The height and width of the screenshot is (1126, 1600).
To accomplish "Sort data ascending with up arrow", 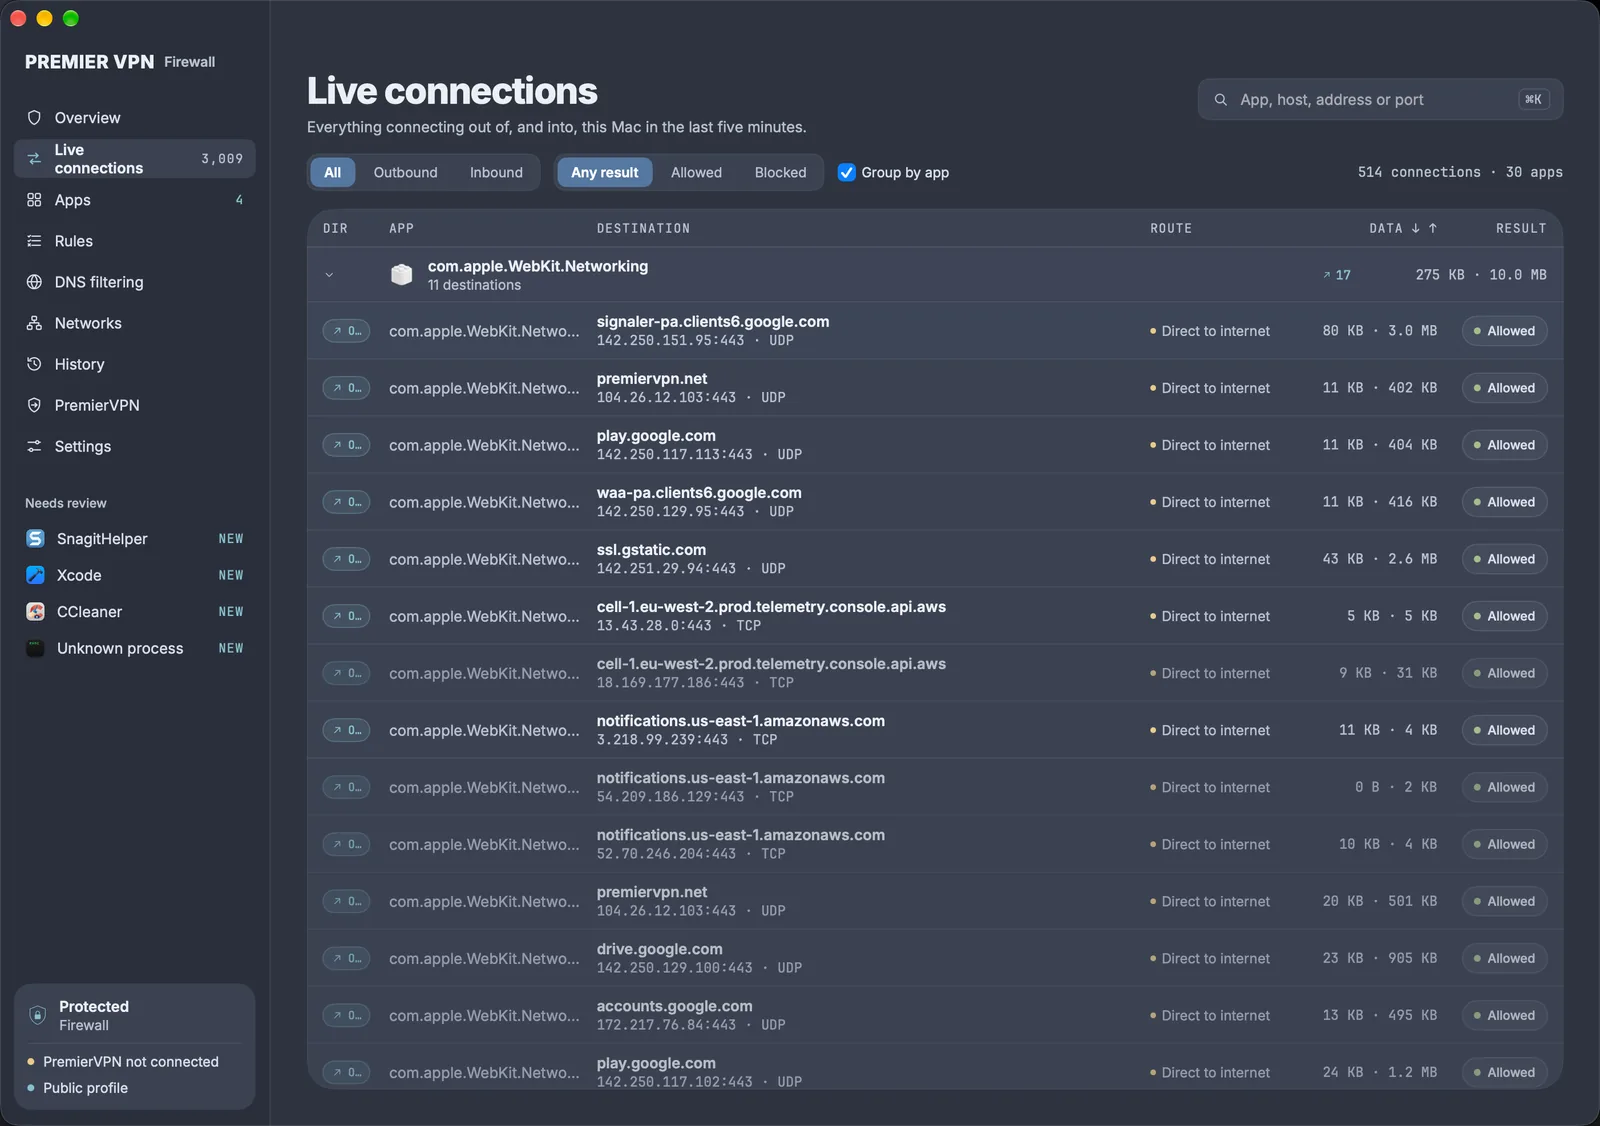I will point(1432,228).
